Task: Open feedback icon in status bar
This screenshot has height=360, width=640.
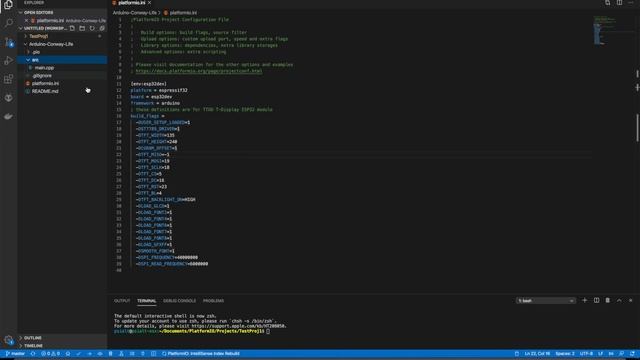Action: tap(622, 353)
